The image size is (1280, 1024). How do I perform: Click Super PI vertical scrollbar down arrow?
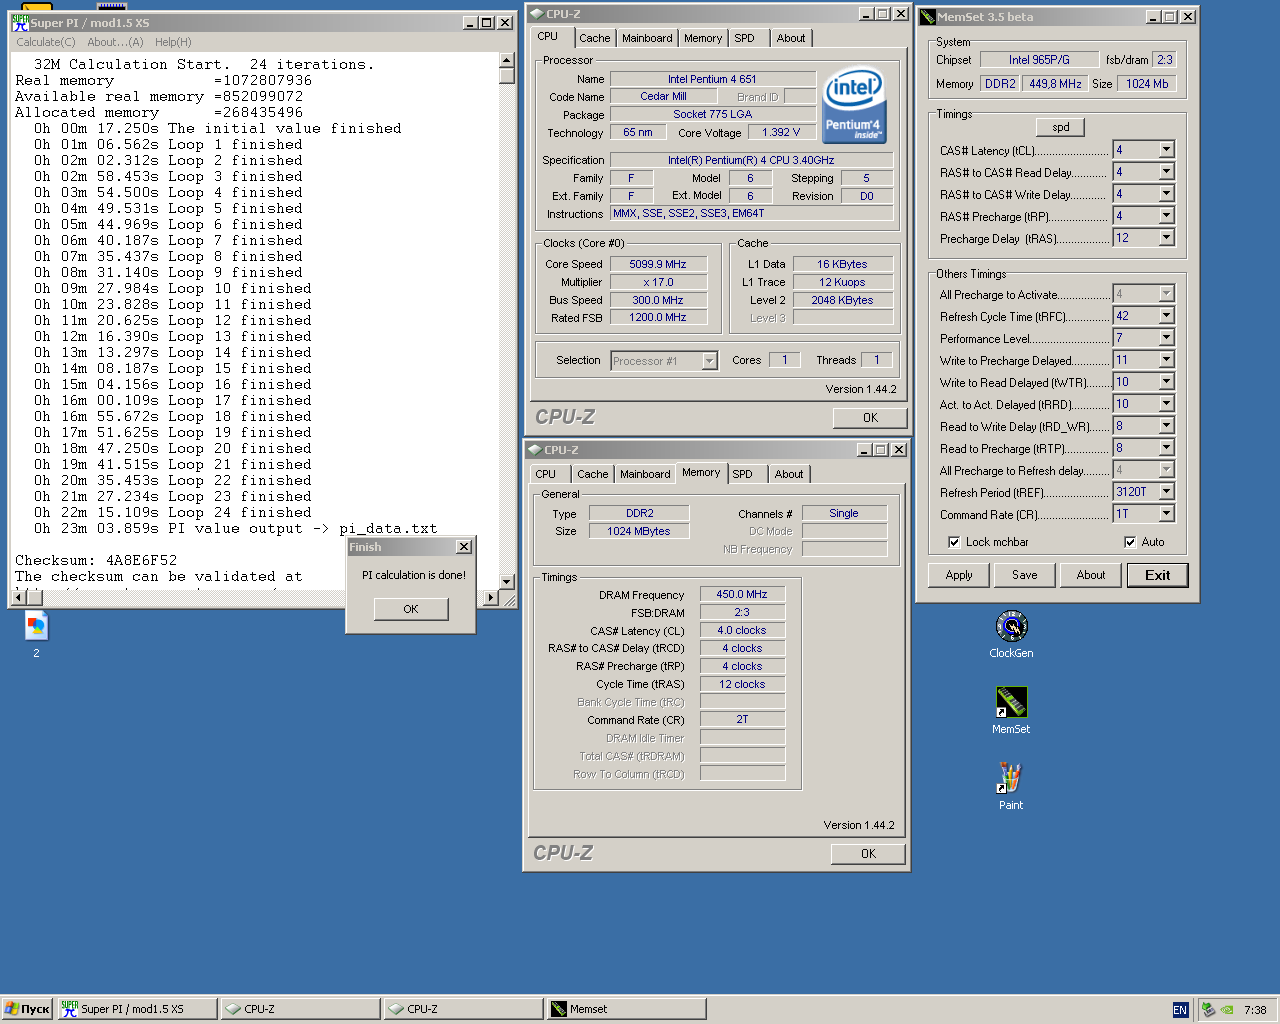click(x=507, y=582)
